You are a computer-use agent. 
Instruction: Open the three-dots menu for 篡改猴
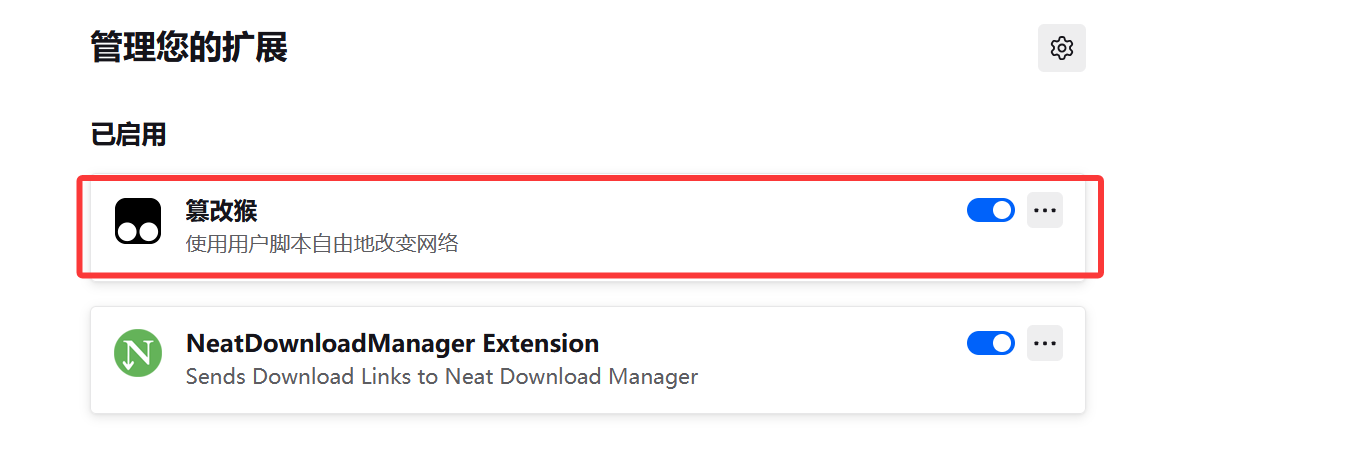tap(1044, 210)
